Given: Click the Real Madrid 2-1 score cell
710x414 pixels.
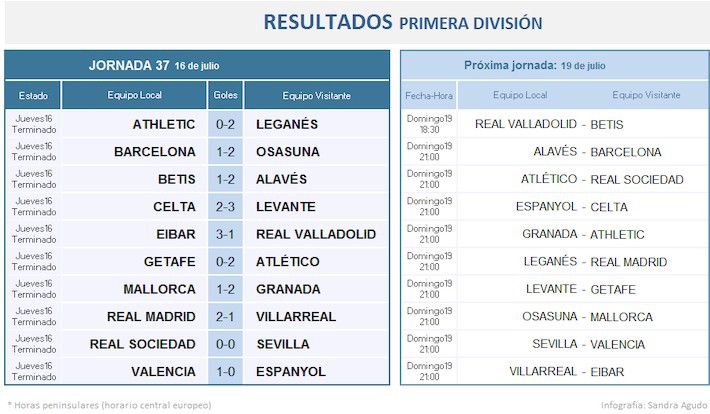Looking at the screenshot, I should click(x=226, y=317).
